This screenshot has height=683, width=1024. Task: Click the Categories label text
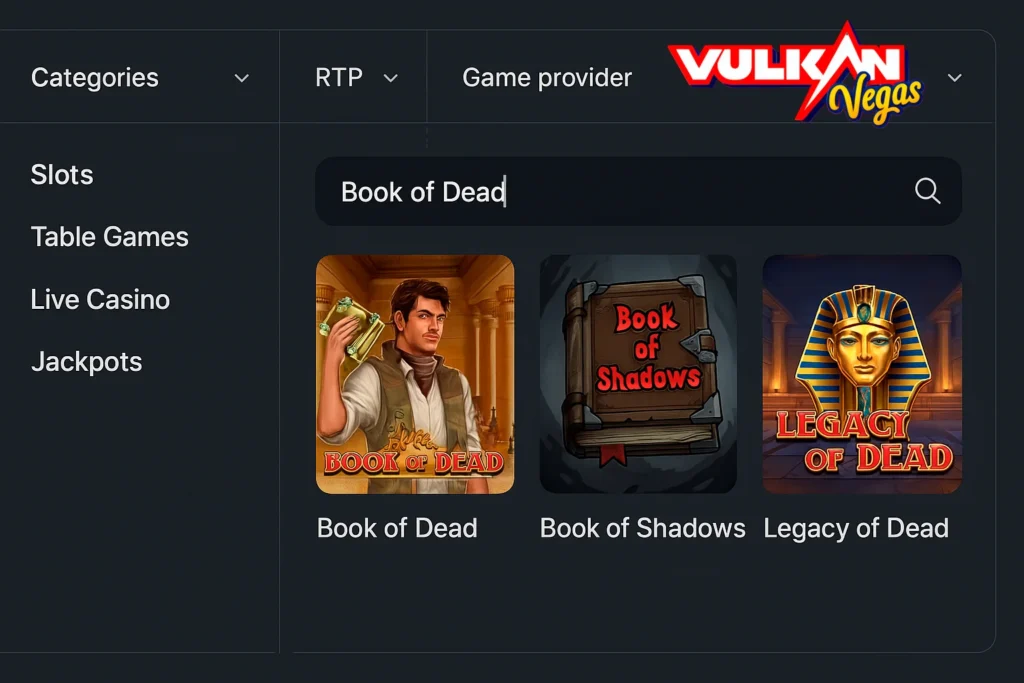click(95, 78)
